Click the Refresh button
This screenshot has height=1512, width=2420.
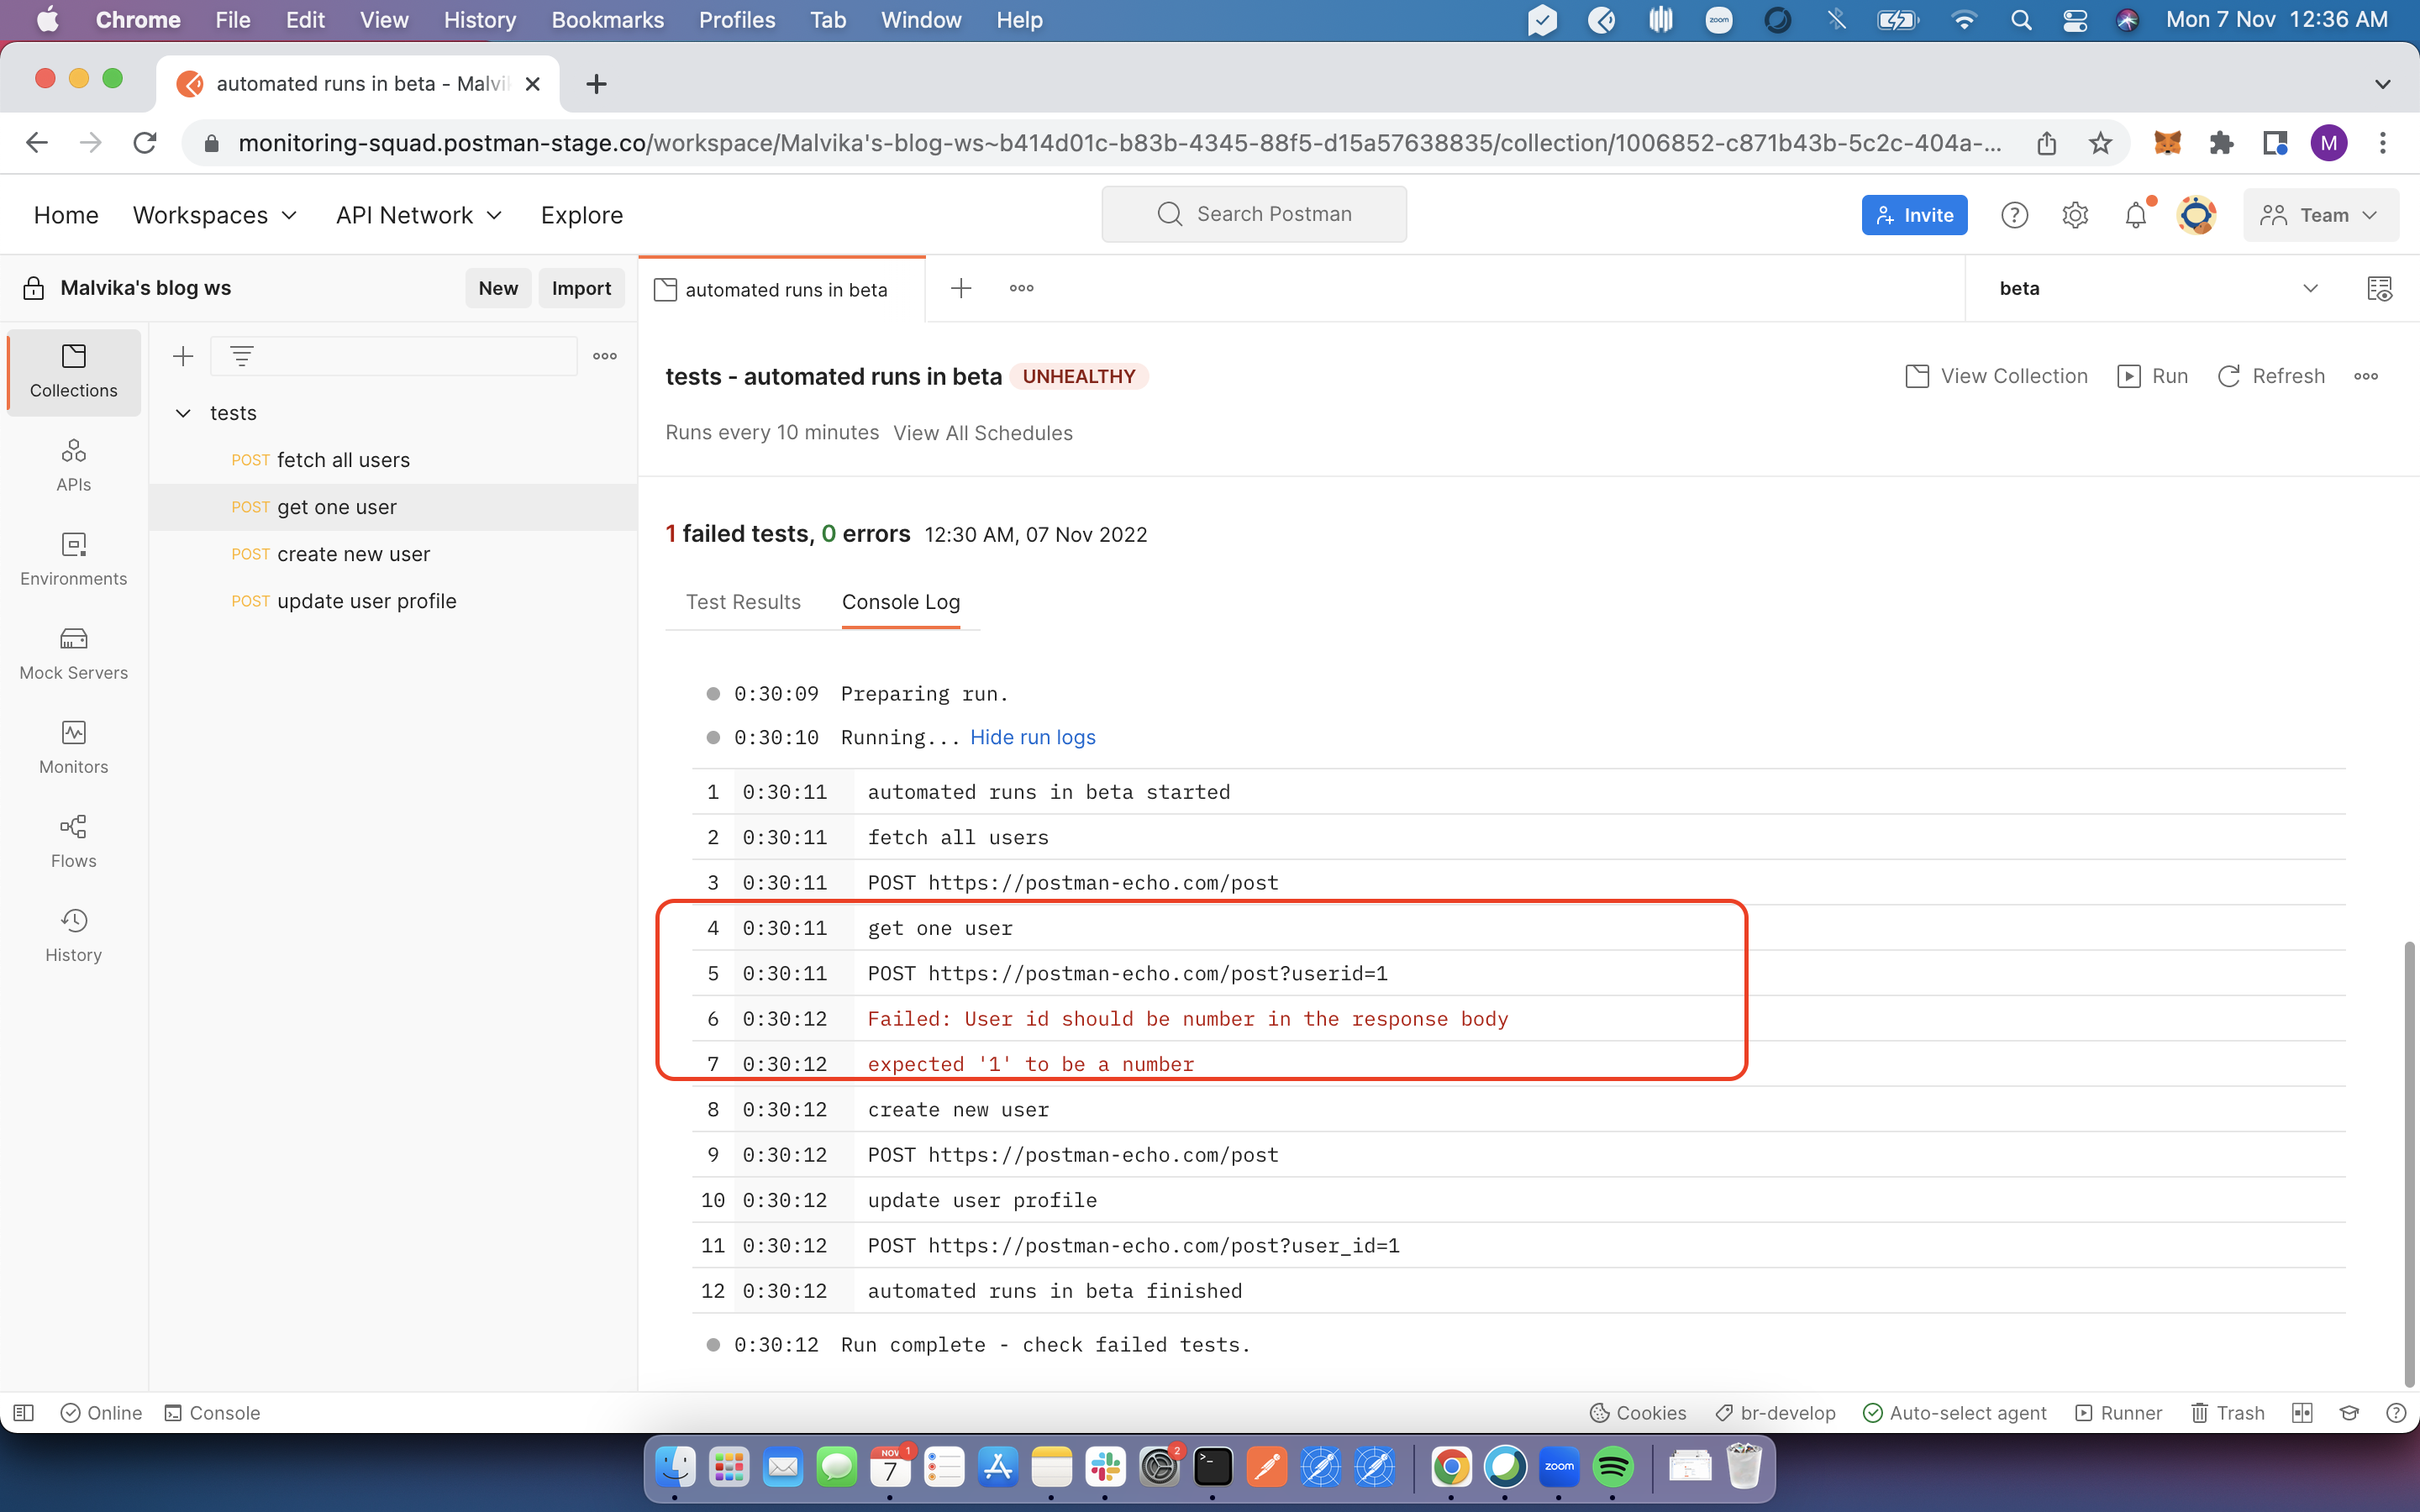(2271, 376)
